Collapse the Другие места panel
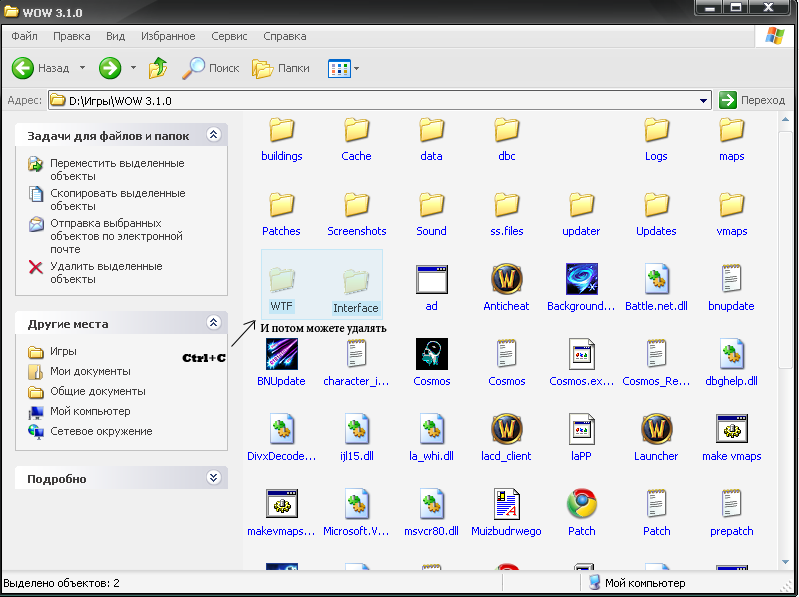Screen dimensions: 799x597 212,323
